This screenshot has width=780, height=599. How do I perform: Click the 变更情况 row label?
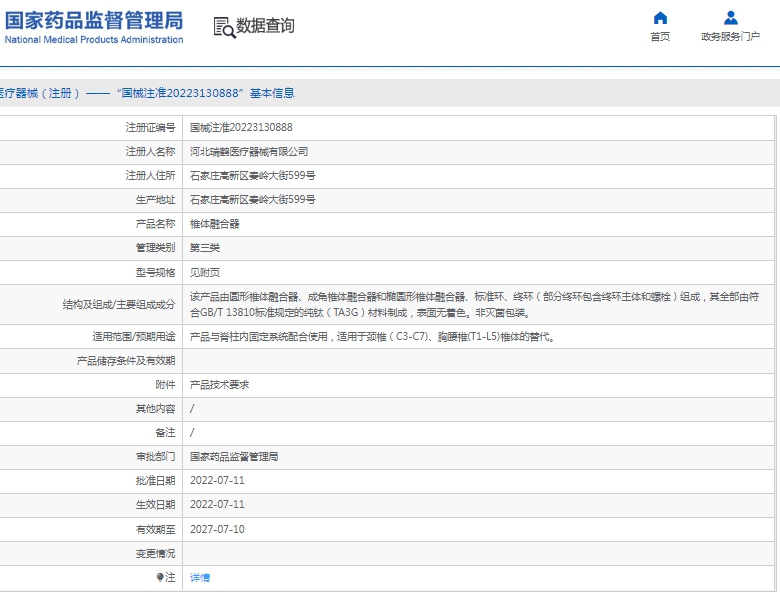coord(156,553)
